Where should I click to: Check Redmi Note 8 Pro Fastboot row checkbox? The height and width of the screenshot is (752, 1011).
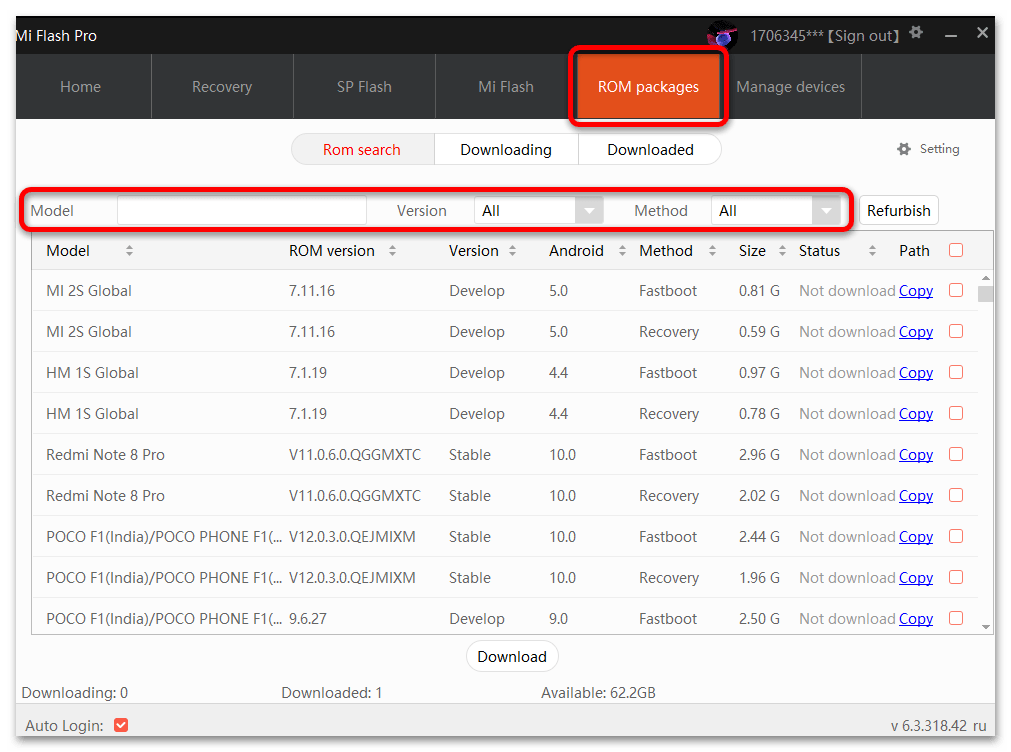click(x=956, y=454)
